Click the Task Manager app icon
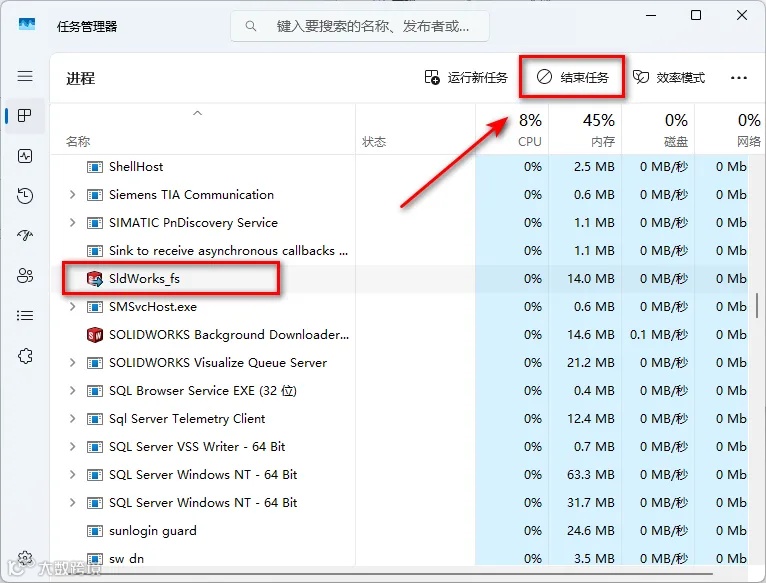 [x=27, y=24]
